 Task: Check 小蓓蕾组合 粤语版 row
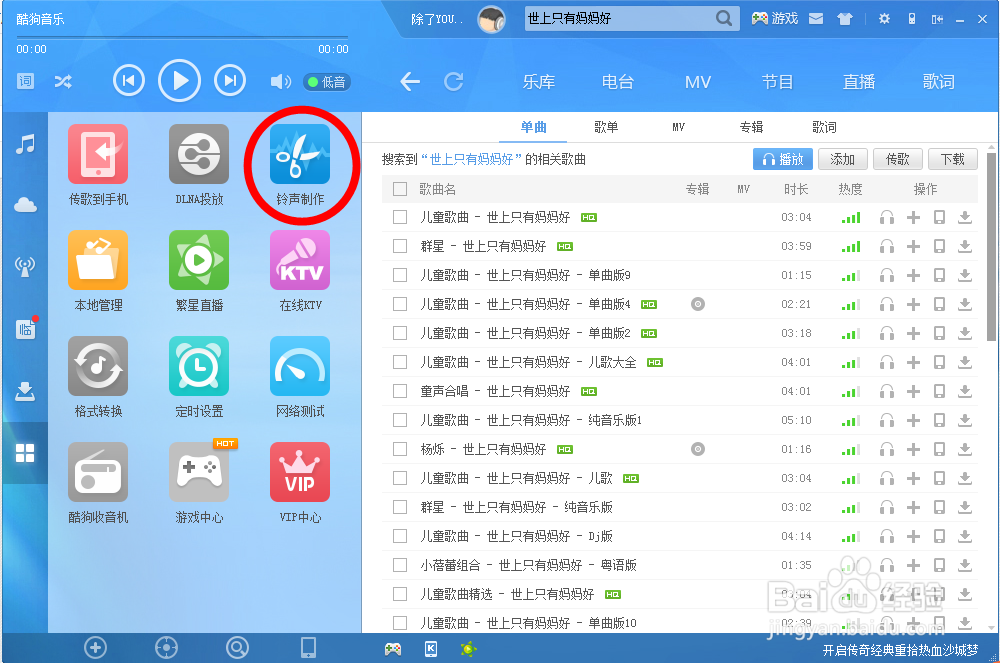click(x=400, y=565)
